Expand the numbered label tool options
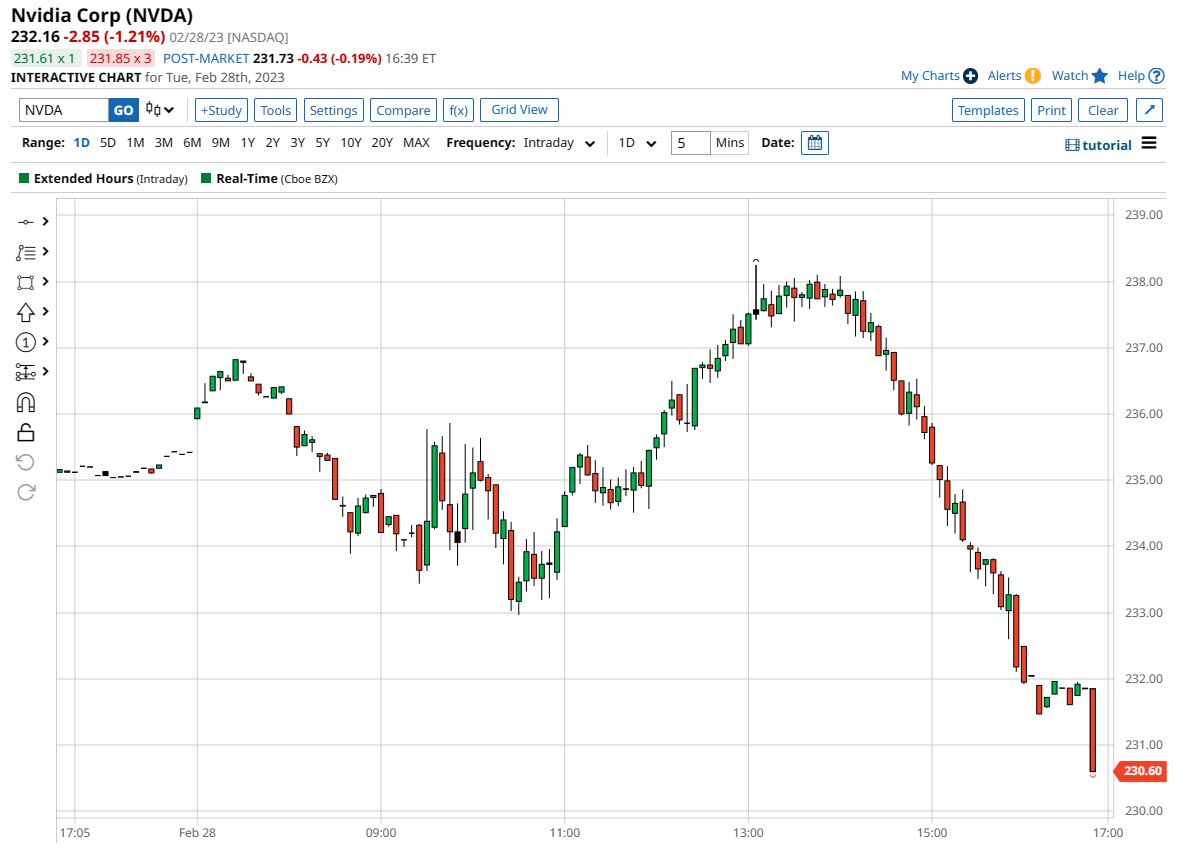The image size is (1189, 854). 45,341
